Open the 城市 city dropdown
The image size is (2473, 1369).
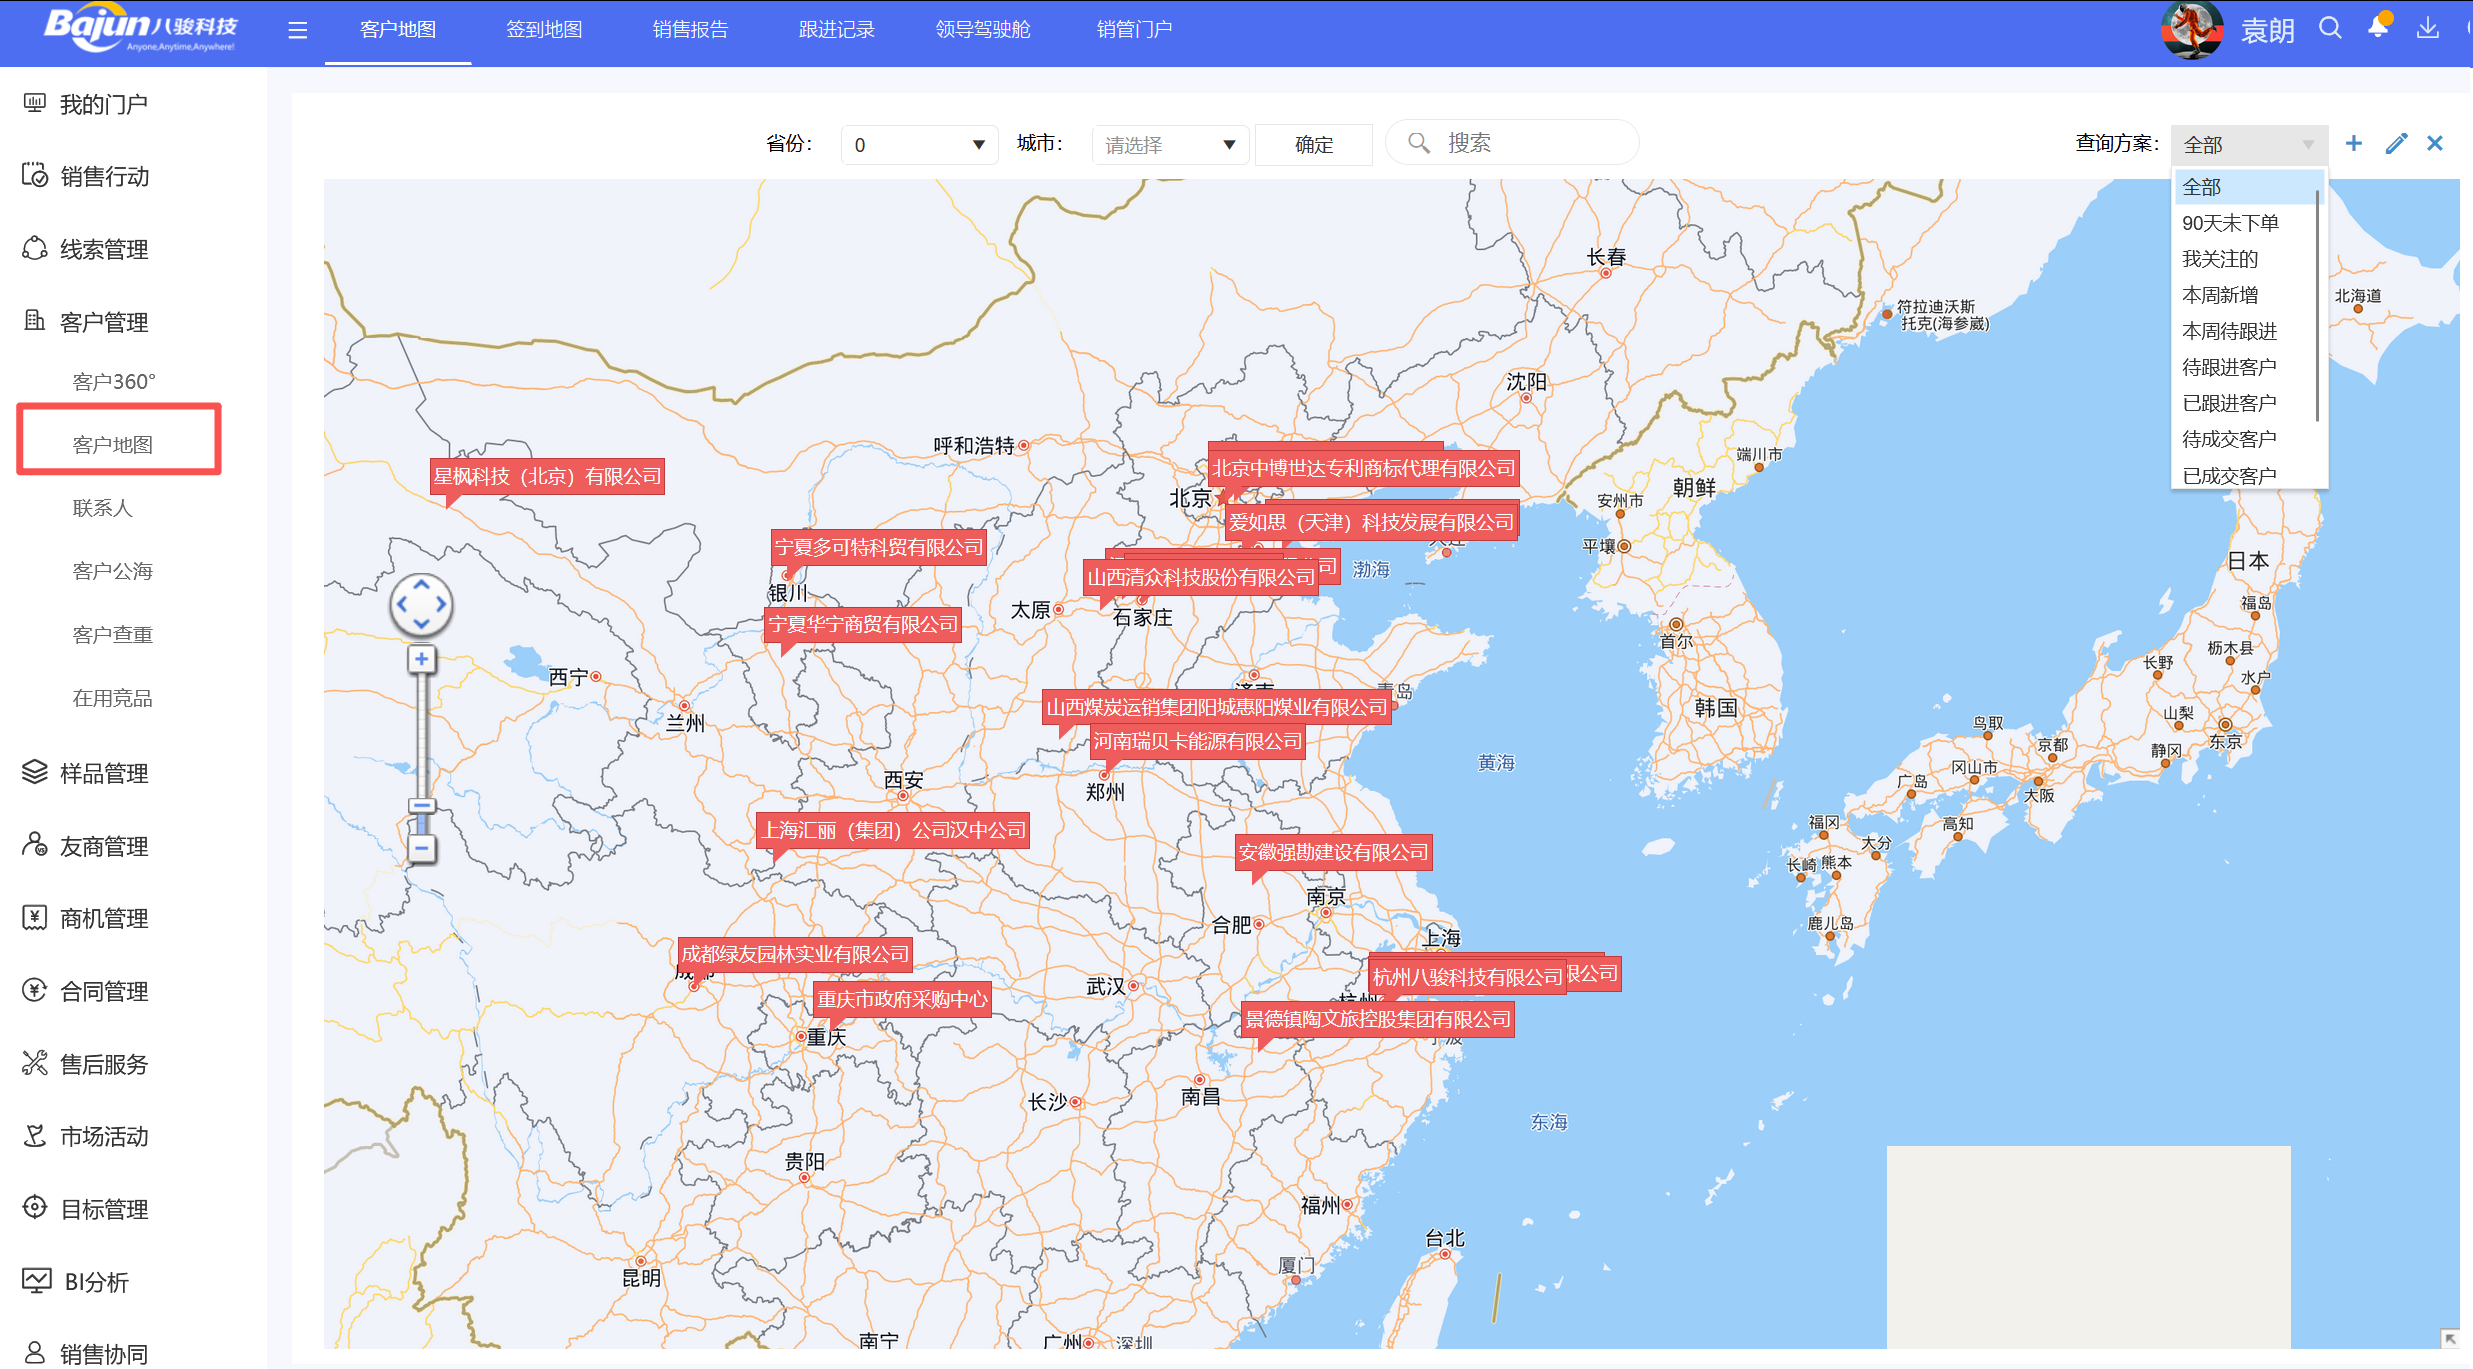click(1169, 145)
